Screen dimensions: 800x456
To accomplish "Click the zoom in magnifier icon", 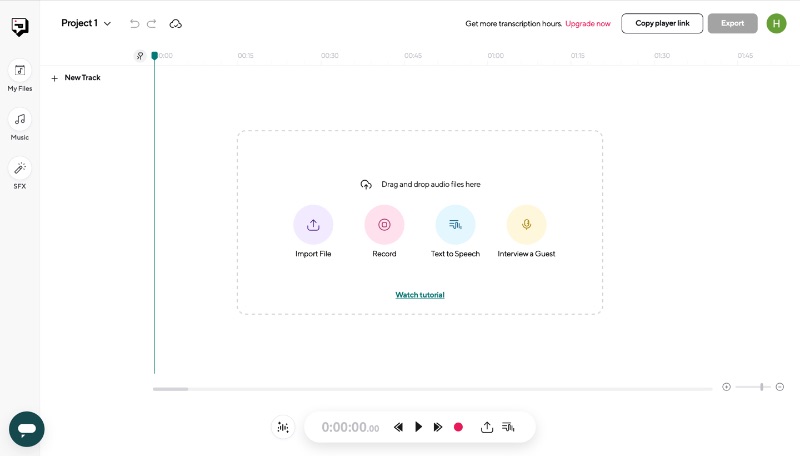I will (x=727, y=387).
